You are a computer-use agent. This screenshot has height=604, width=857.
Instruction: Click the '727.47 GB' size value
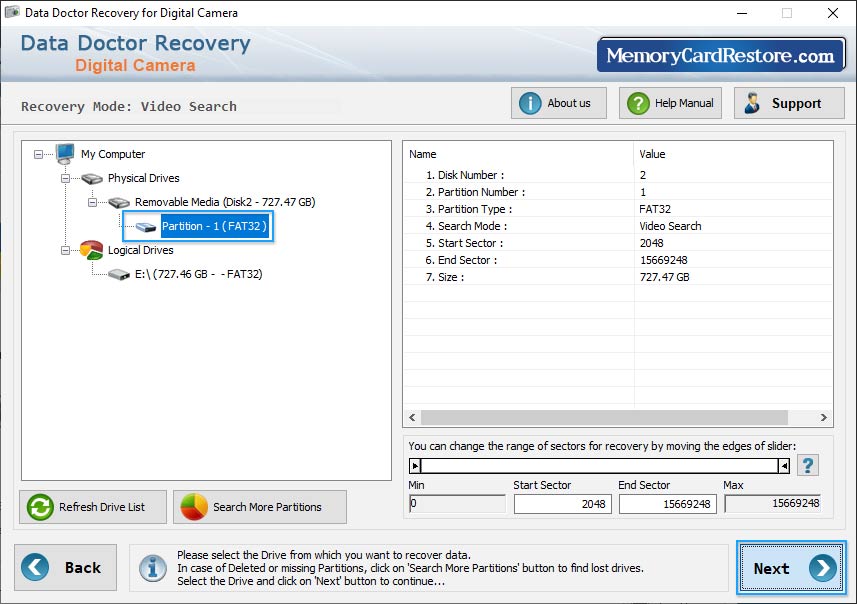click(x=665, y=277)
